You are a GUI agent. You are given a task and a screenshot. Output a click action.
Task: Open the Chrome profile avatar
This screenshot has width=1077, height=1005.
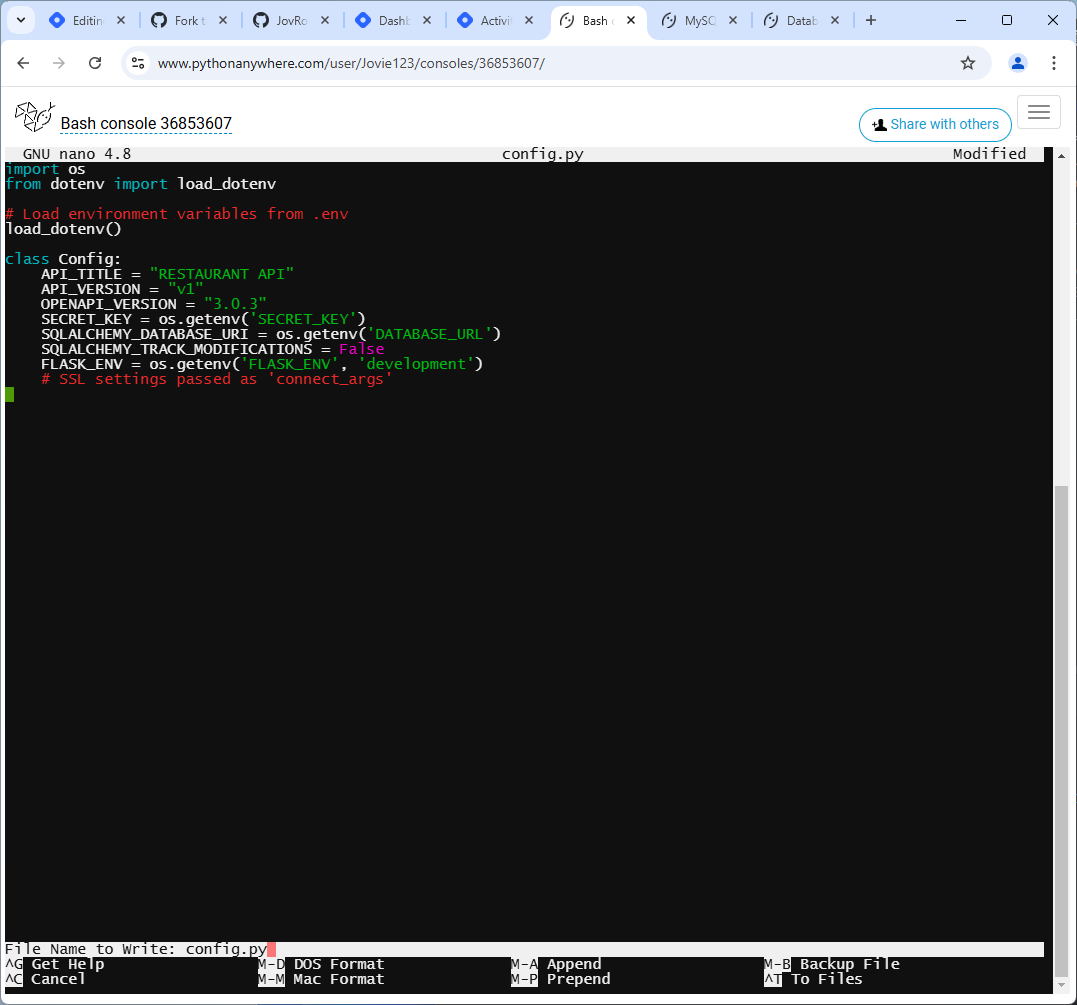[x=1018, y=63]
